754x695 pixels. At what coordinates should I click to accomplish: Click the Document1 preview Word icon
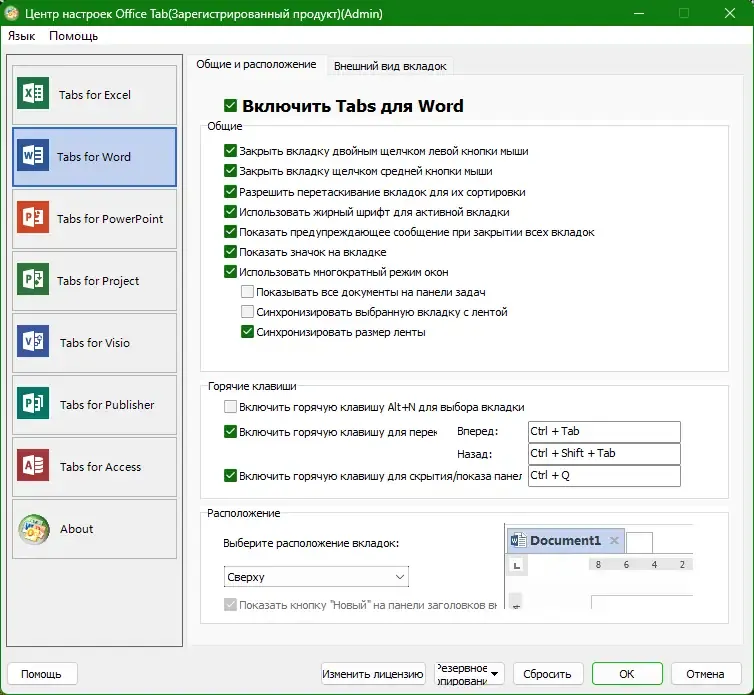pyautogui.click(x=518, y=541)
